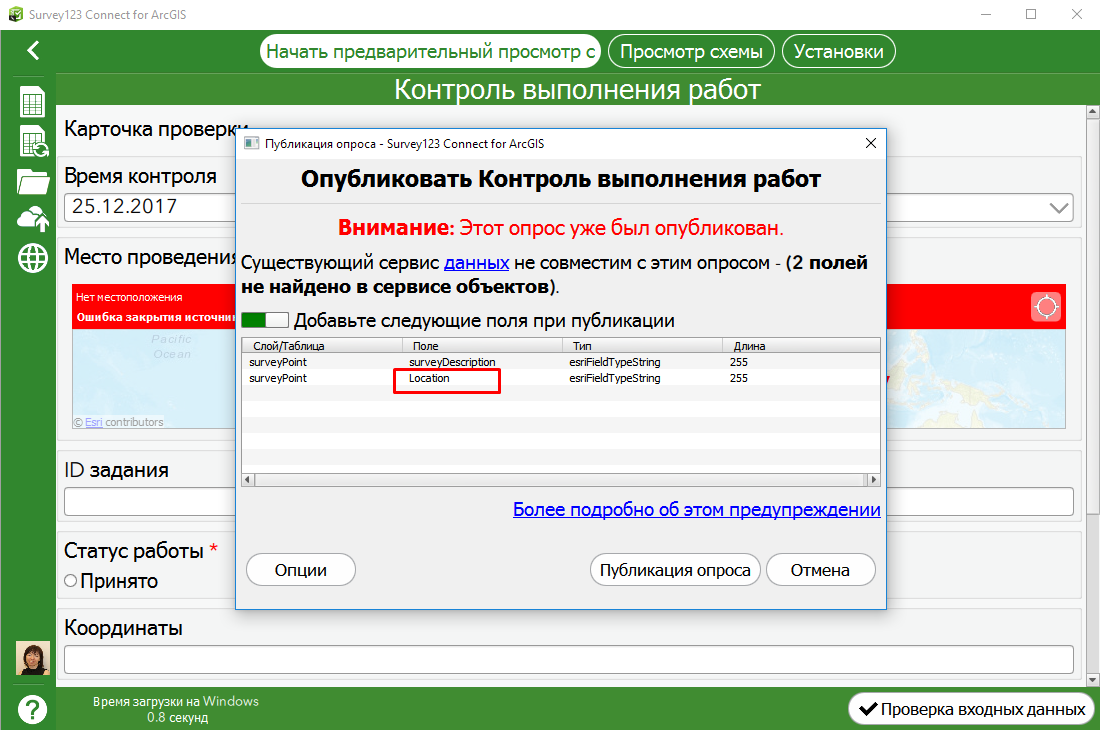
Task: Click the update-from-spreadsheet refresh icon
Action: click(x=33, y=142)
